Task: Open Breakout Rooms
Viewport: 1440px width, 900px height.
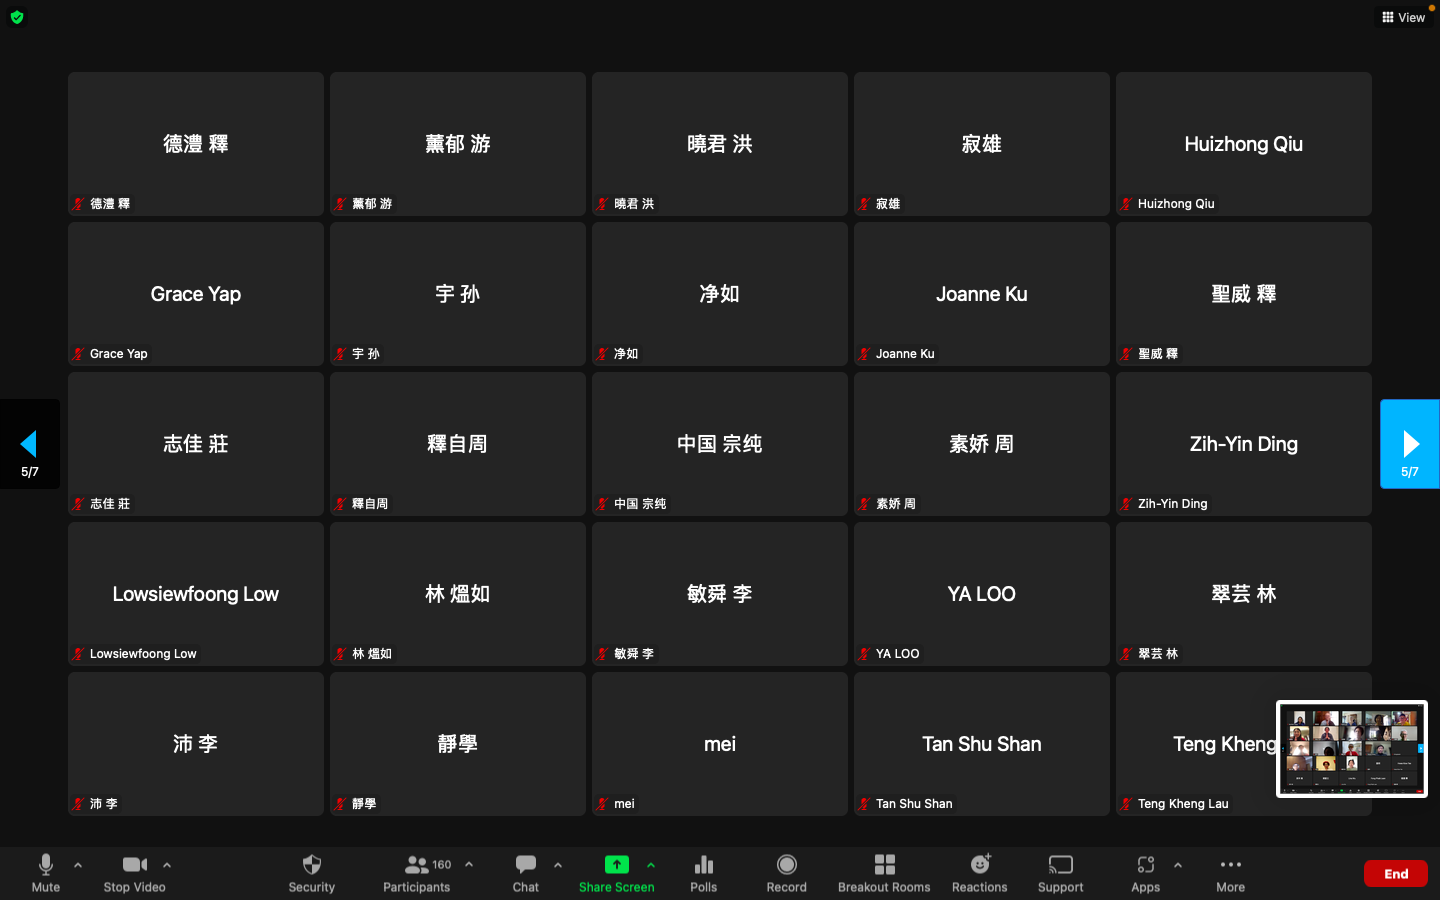Action: tap(884, 872)
